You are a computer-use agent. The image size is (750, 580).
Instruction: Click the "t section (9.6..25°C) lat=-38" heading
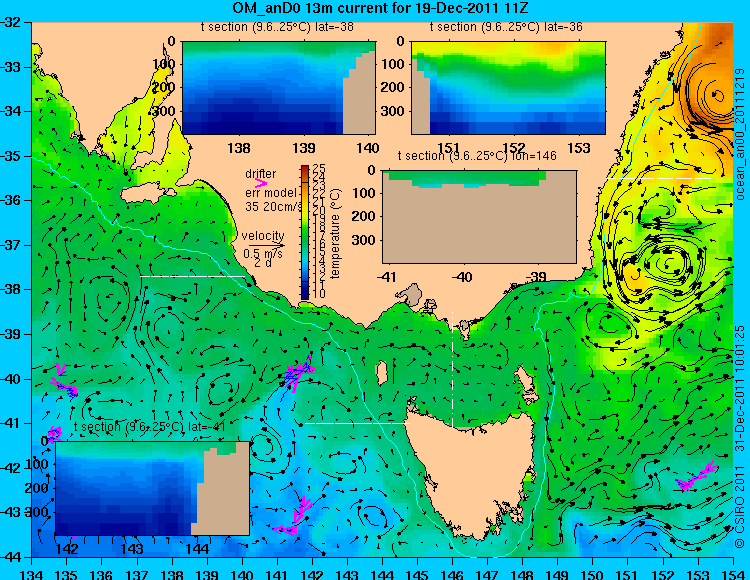(277, 27)
